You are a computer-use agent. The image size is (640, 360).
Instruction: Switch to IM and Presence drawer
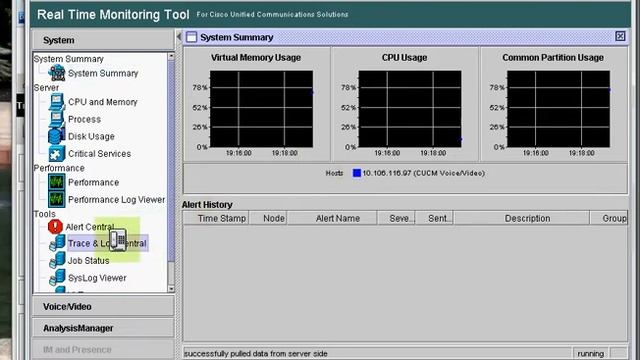point(103,350)
